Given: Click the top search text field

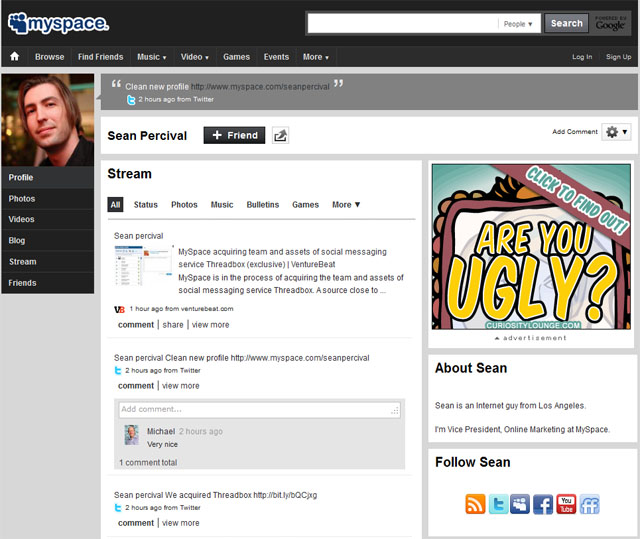Looking at the screenshot, I should (403, 24).
